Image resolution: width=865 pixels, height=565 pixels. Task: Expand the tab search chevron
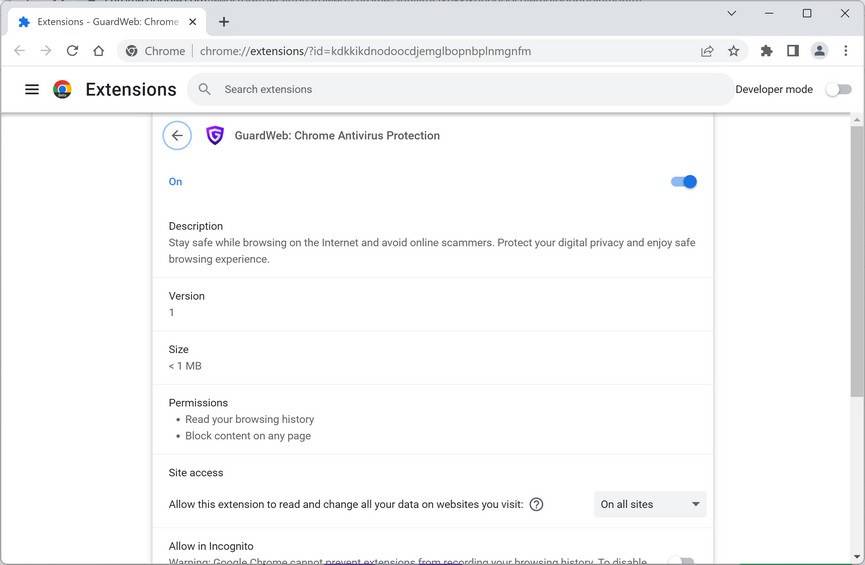[x=732, y=14]
